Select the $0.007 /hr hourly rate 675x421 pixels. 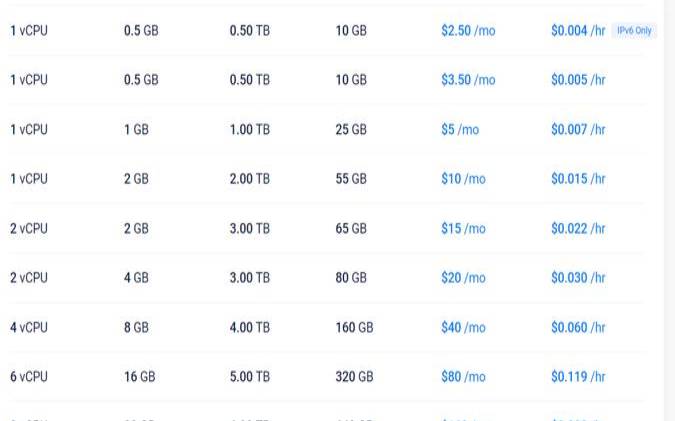(x=578, y=129)
